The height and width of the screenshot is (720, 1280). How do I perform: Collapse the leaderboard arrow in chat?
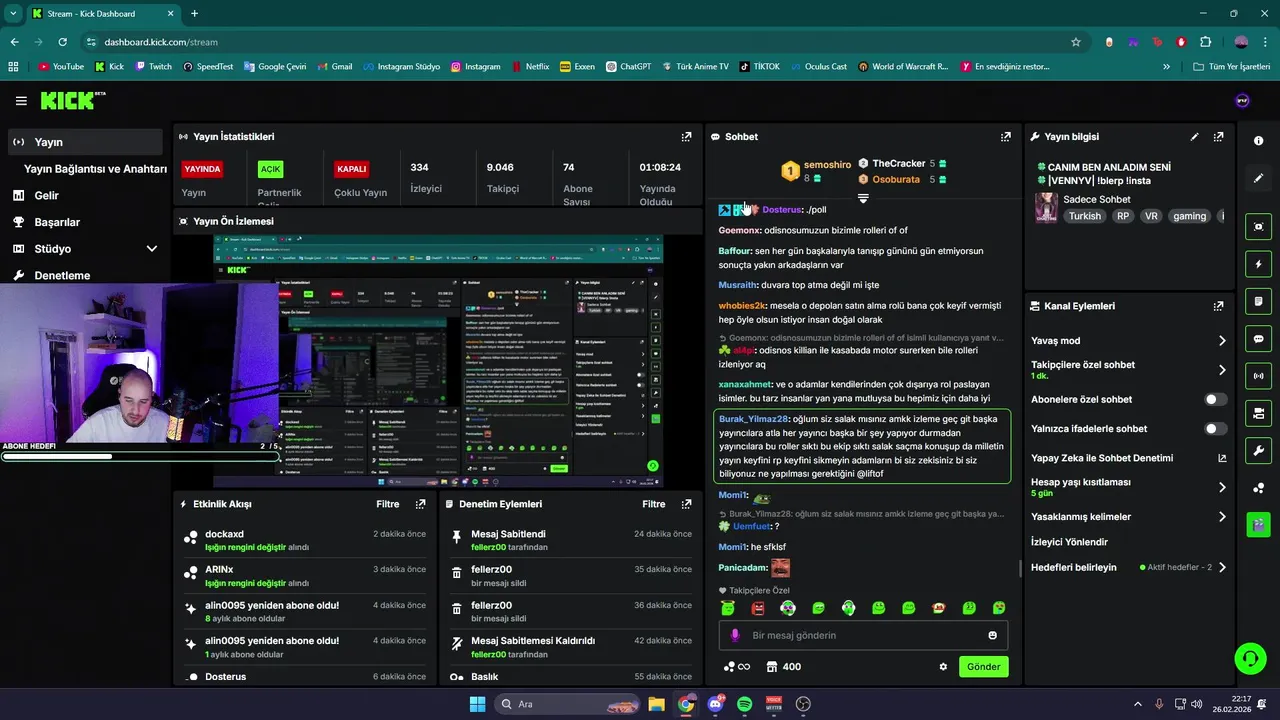coord(863,199)
